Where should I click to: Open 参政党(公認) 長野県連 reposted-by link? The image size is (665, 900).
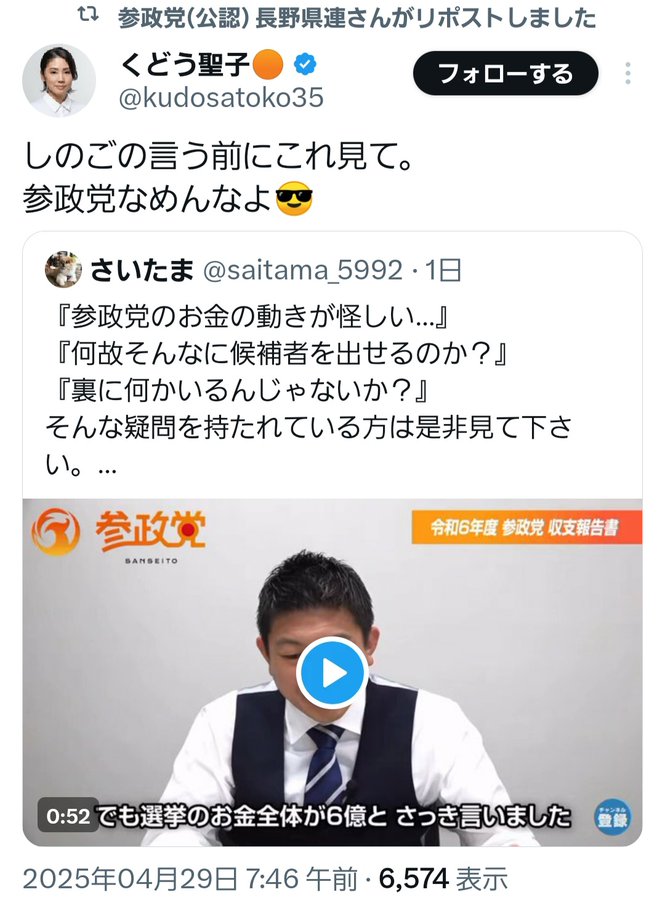(x=357, y=18)
